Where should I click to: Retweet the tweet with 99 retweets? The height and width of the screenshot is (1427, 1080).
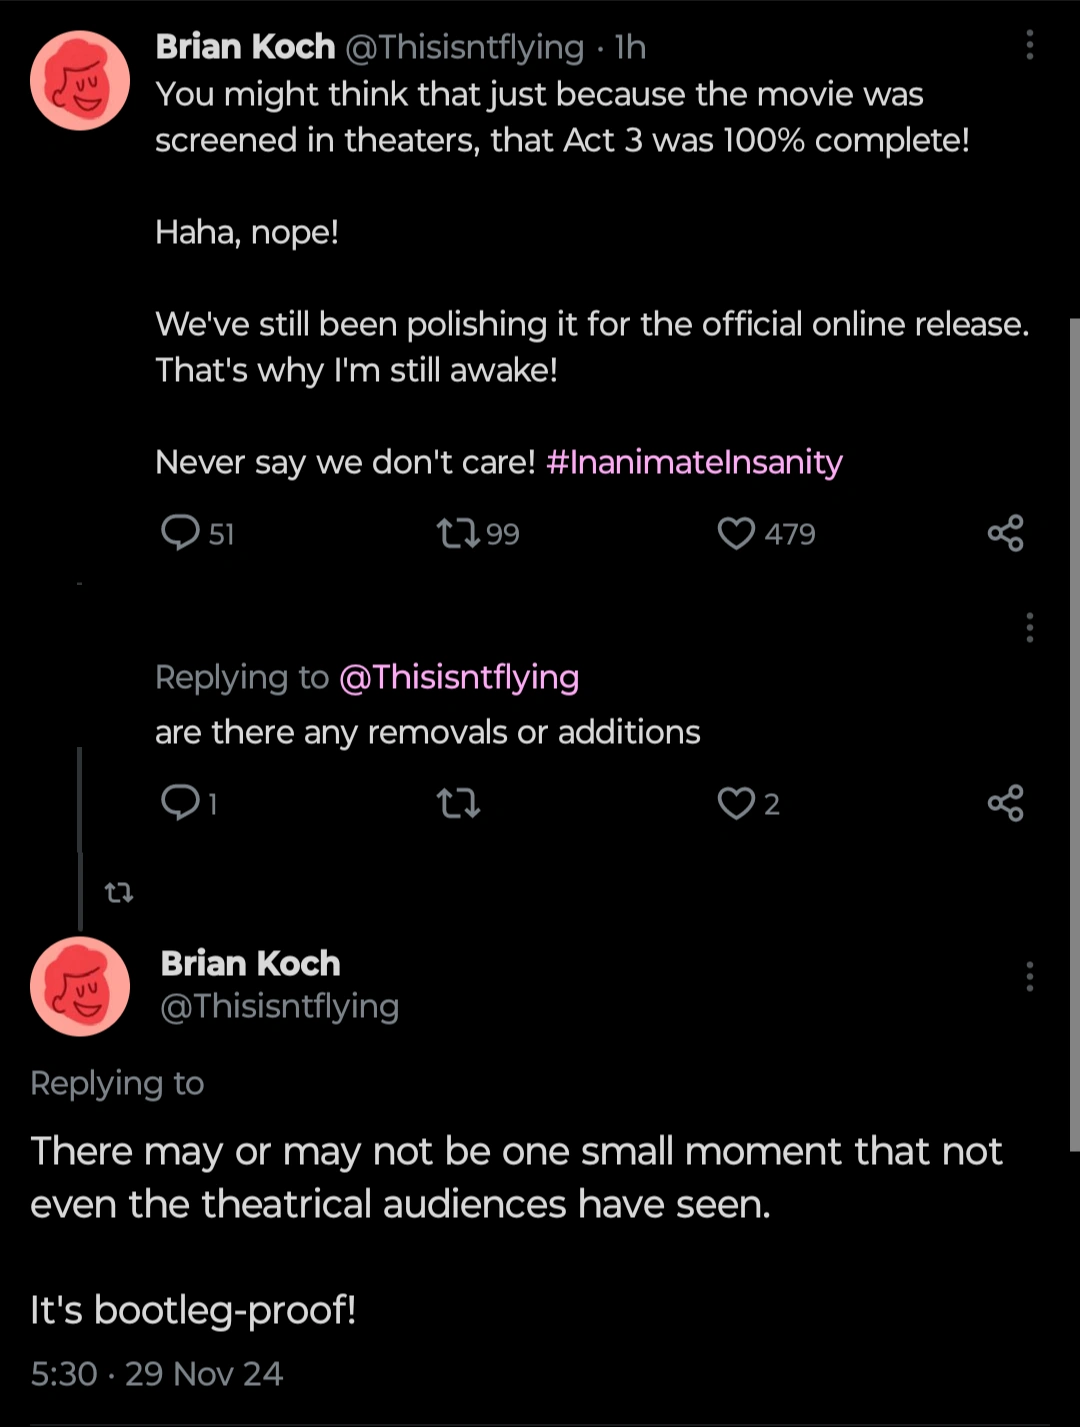tap(459, 533)
